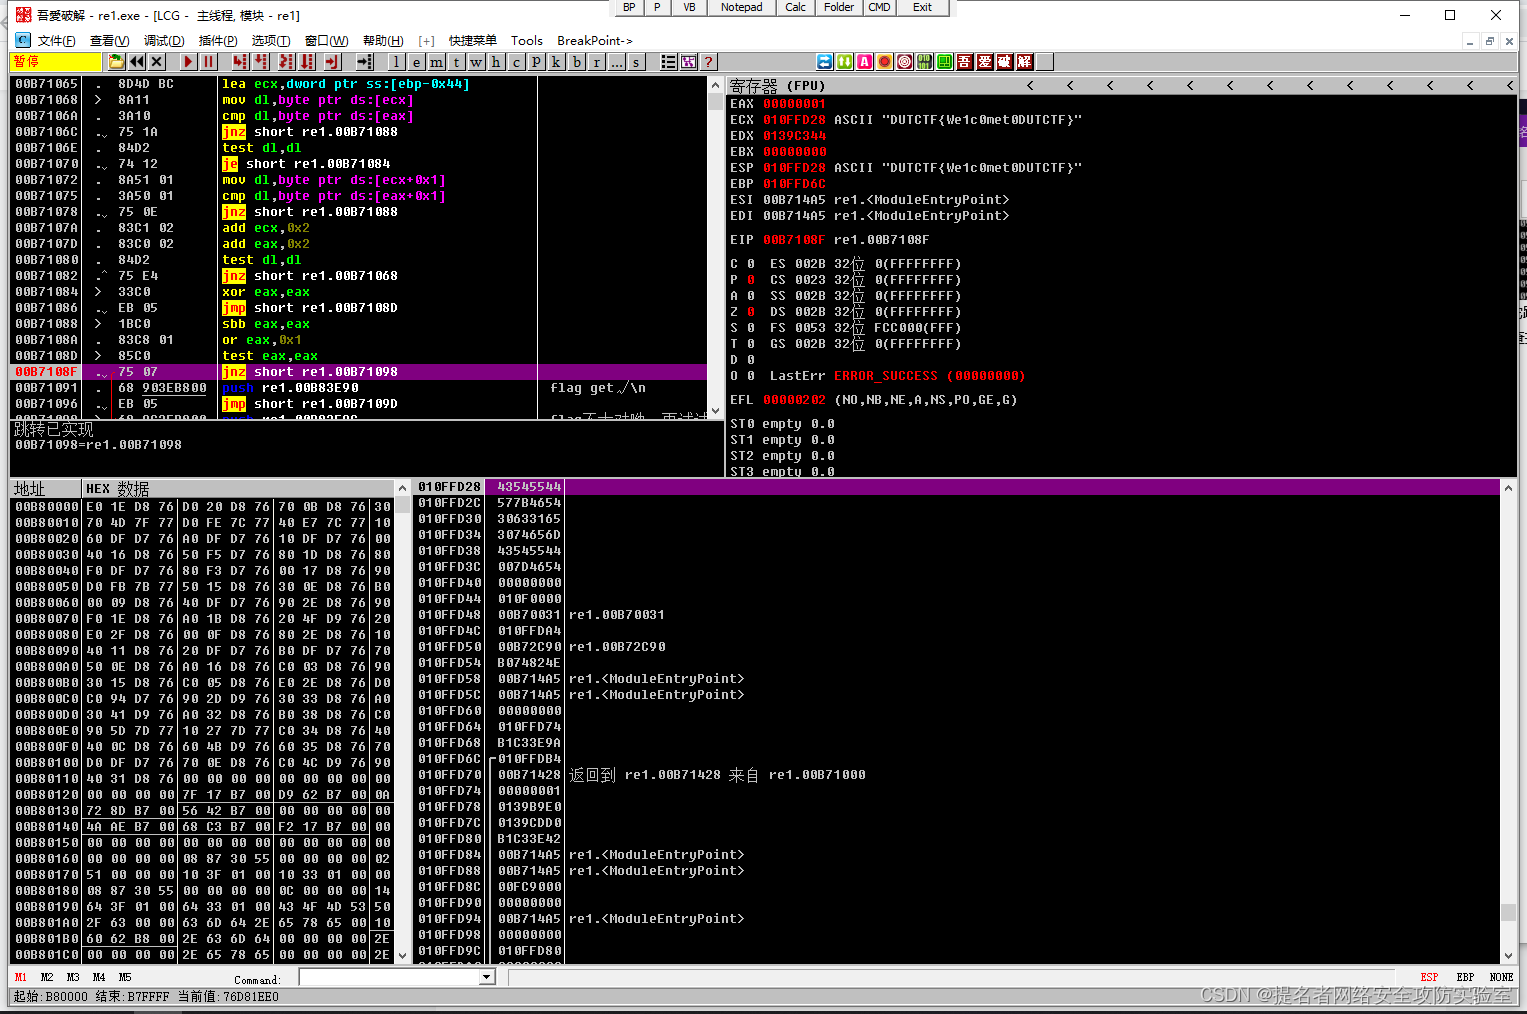Expand the 快捷菜单 menu

(473, 41)
